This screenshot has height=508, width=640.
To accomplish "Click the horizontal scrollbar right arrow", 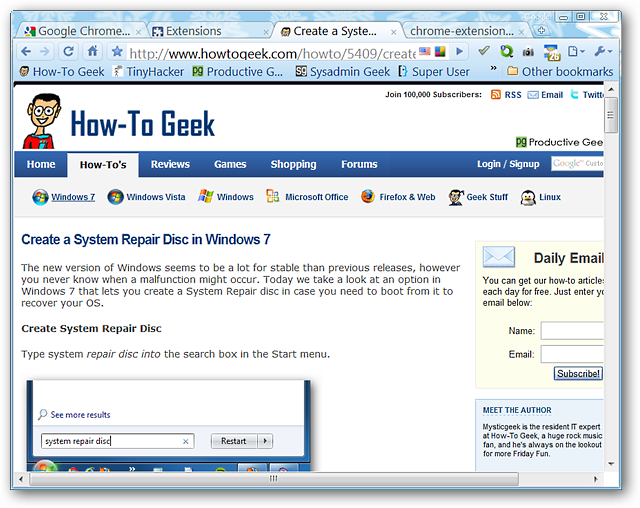I will coord(596,479).
